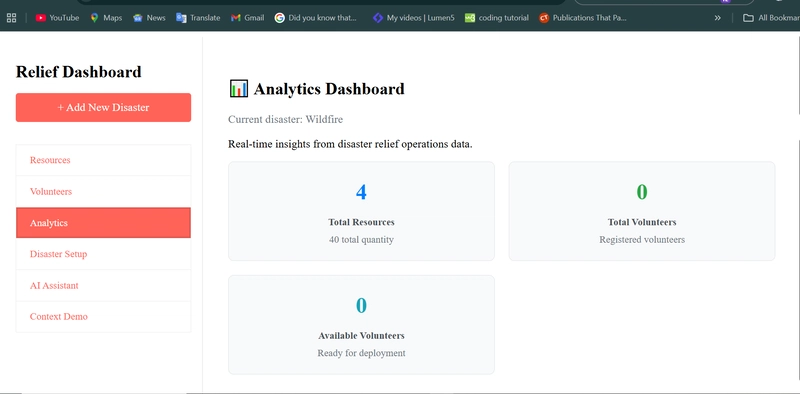Click the teal Available Volunteers value 0
This screenshot has height=394, width=800.
point(361,306)
